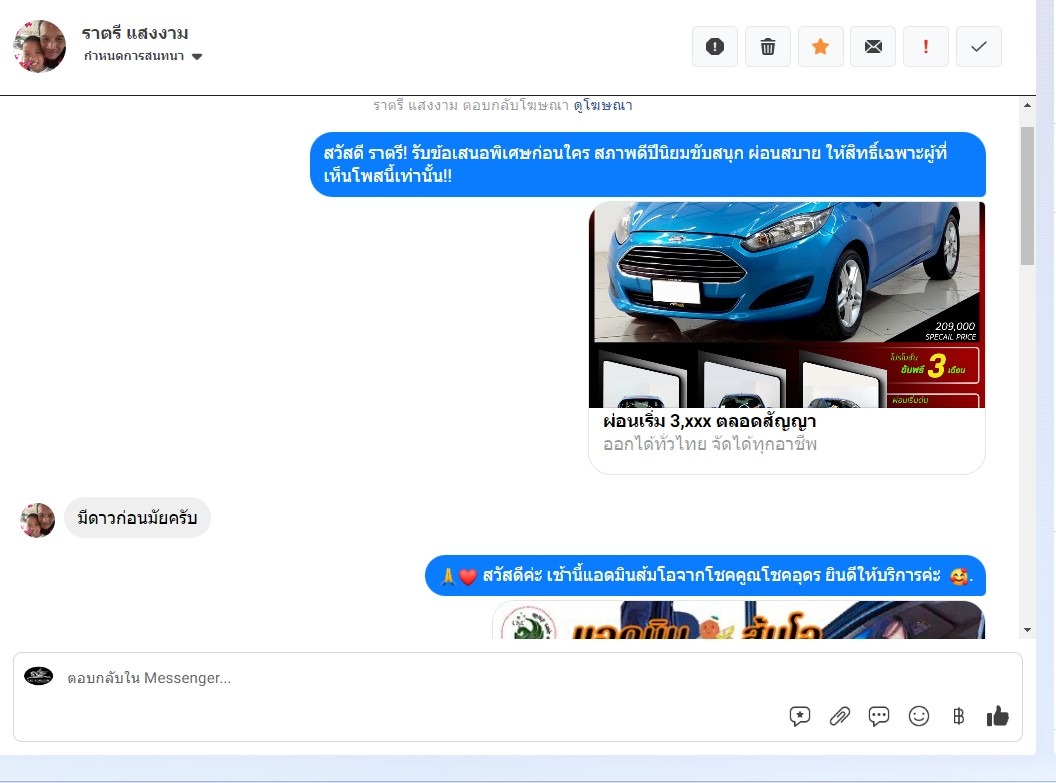
Task: Mark conversation done with the checkmark
Action: click(x=979, y=47)
